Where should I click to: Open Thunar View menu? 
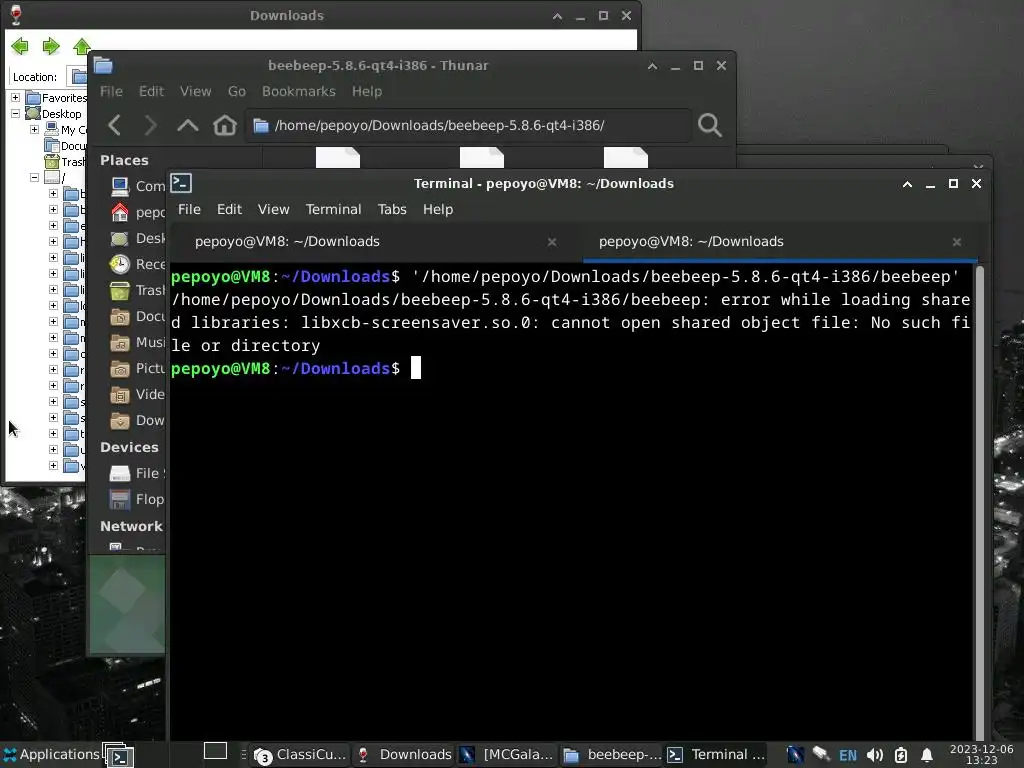click(x=195, y=91)
